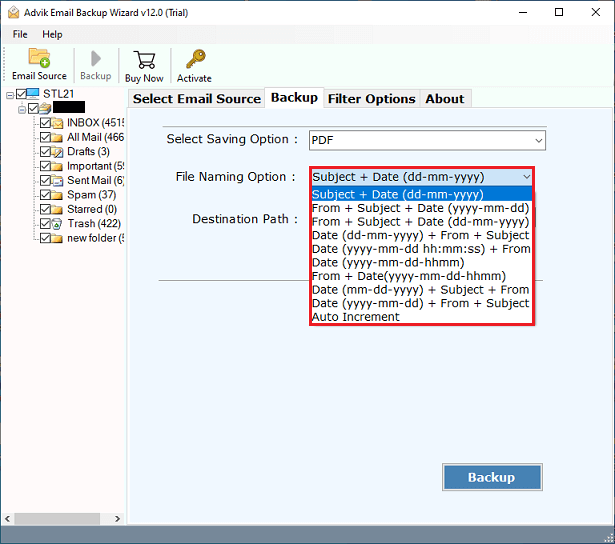Screen dimensions: 615x544
Task: Click the INBOX folder icon
Action: pos(57,123)
